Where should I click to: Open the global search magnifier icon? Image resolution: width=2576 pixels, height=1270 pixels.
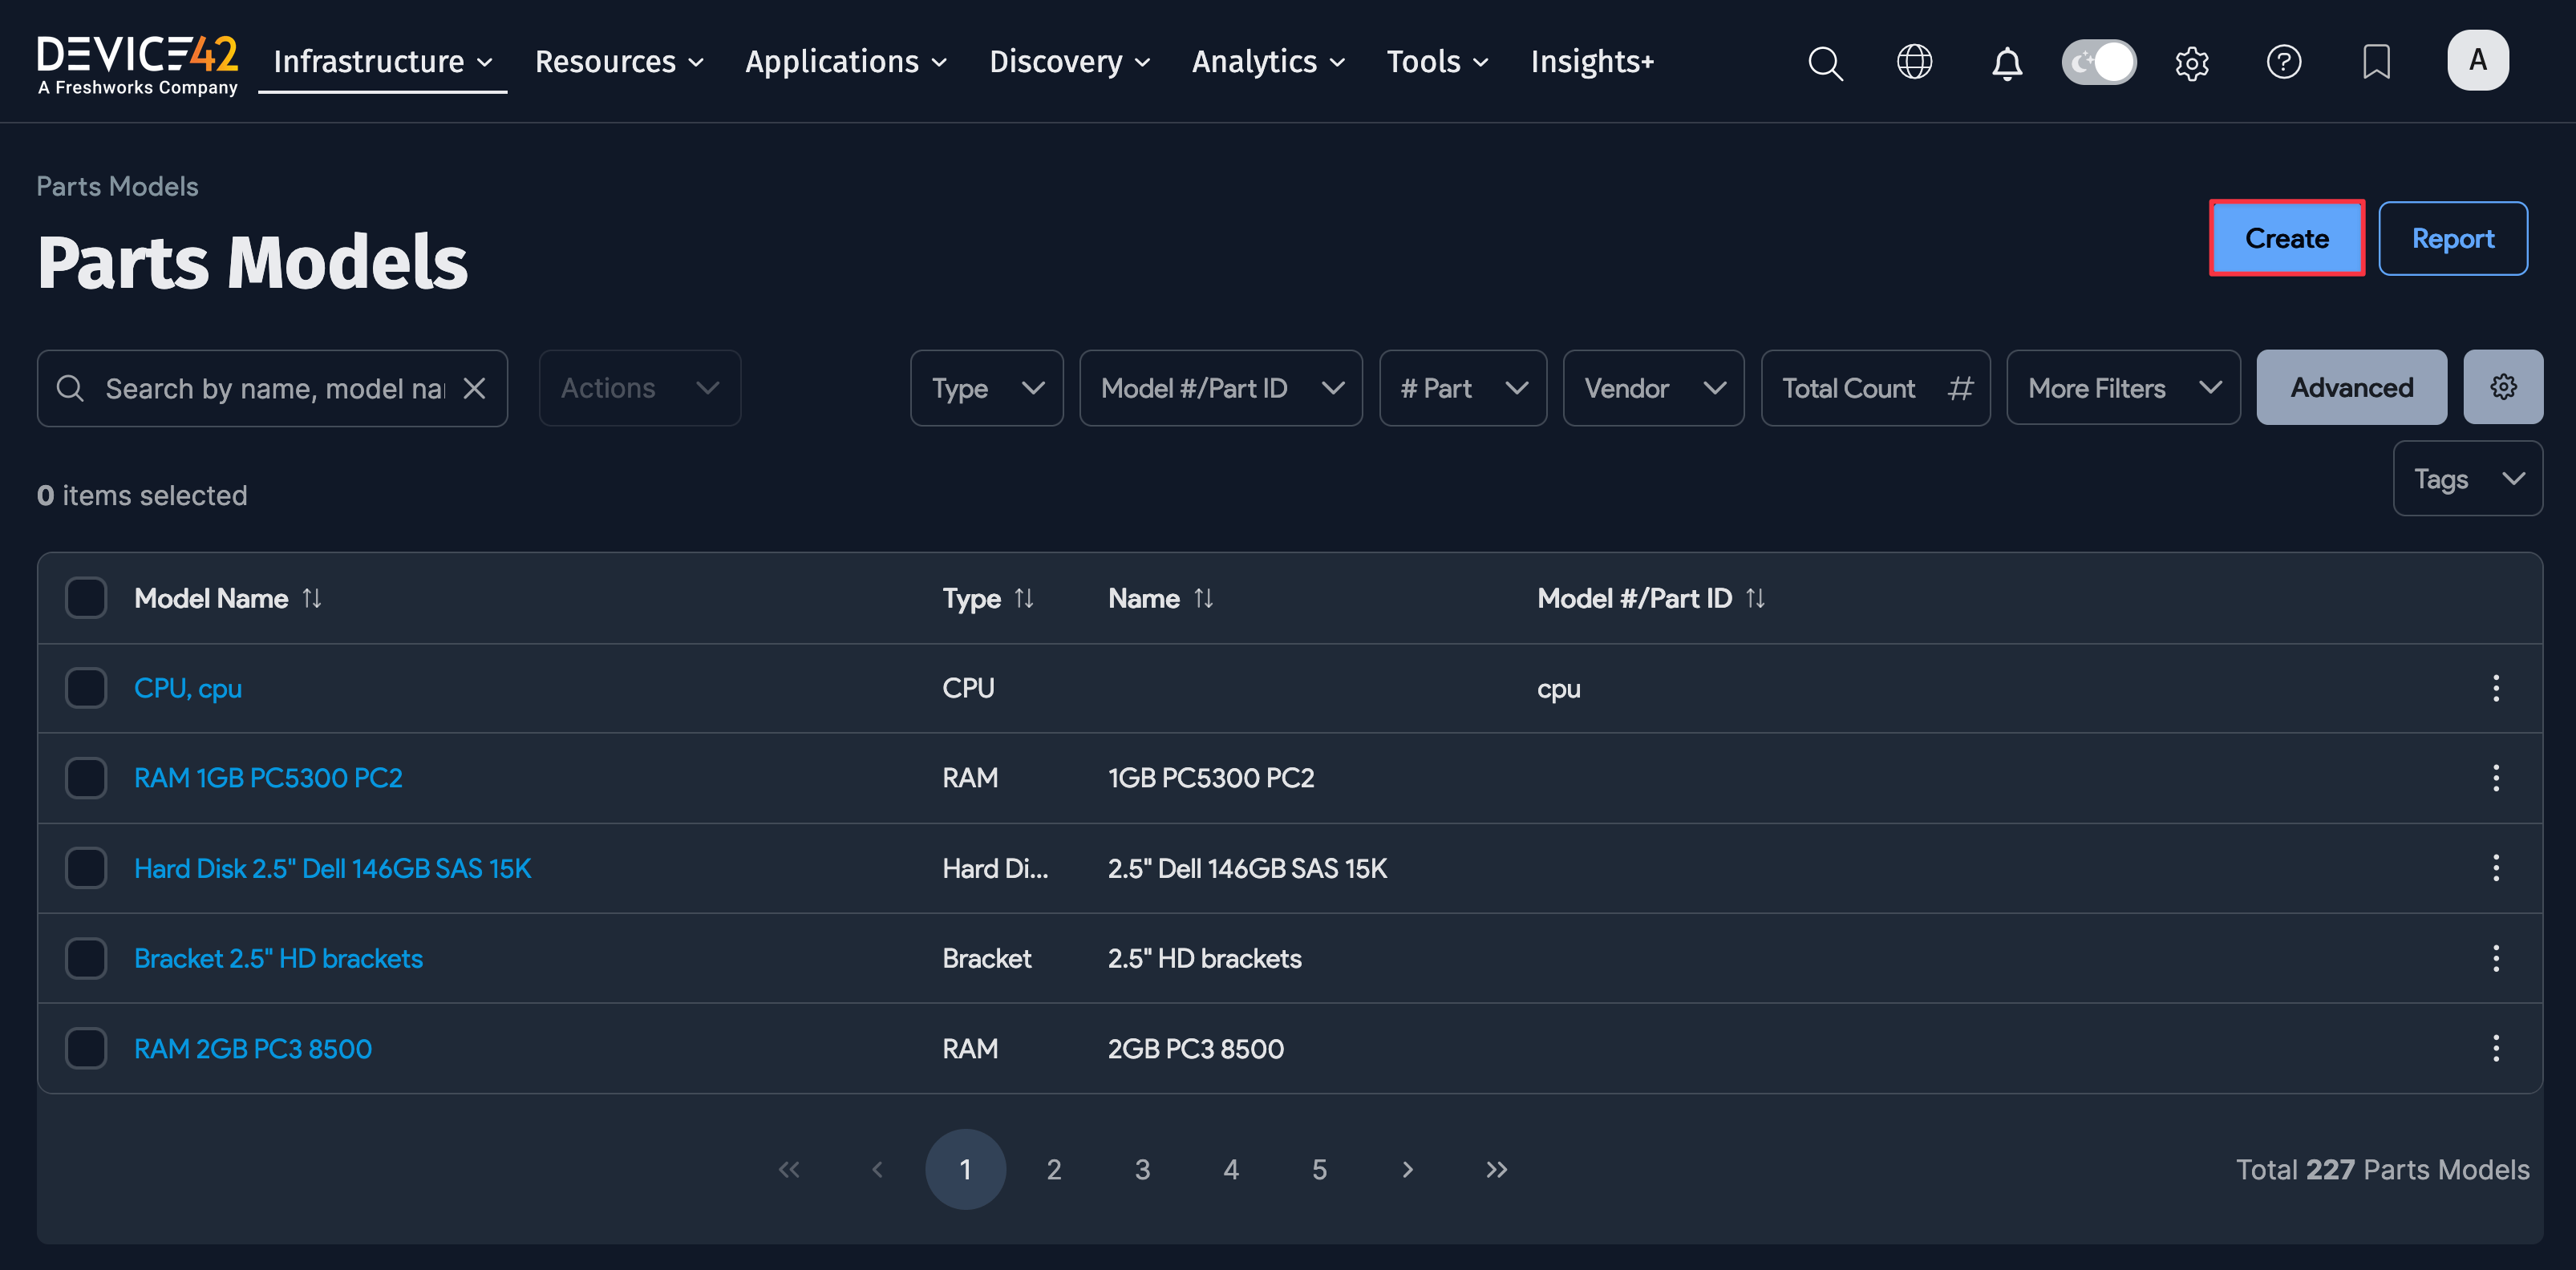click(1825, 62)
